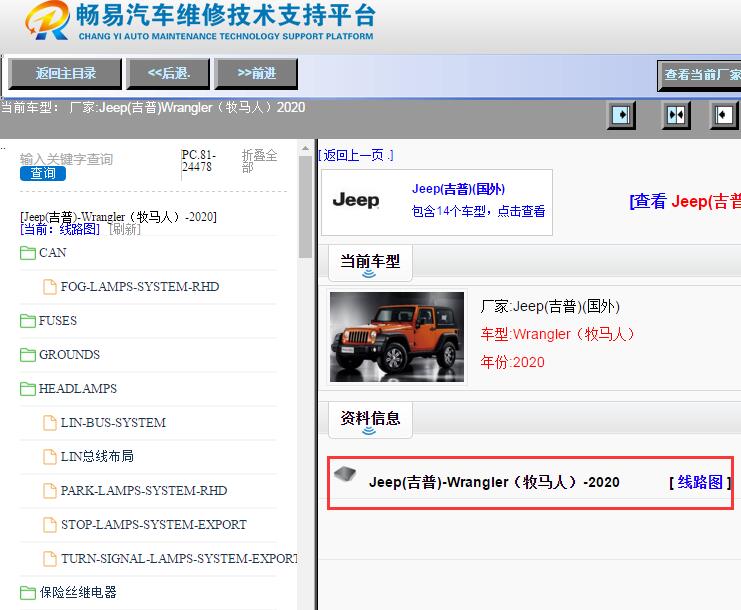Viewport: 741px width, 610px height.
Task: Click the CAN folder icon
Action: 28,253
